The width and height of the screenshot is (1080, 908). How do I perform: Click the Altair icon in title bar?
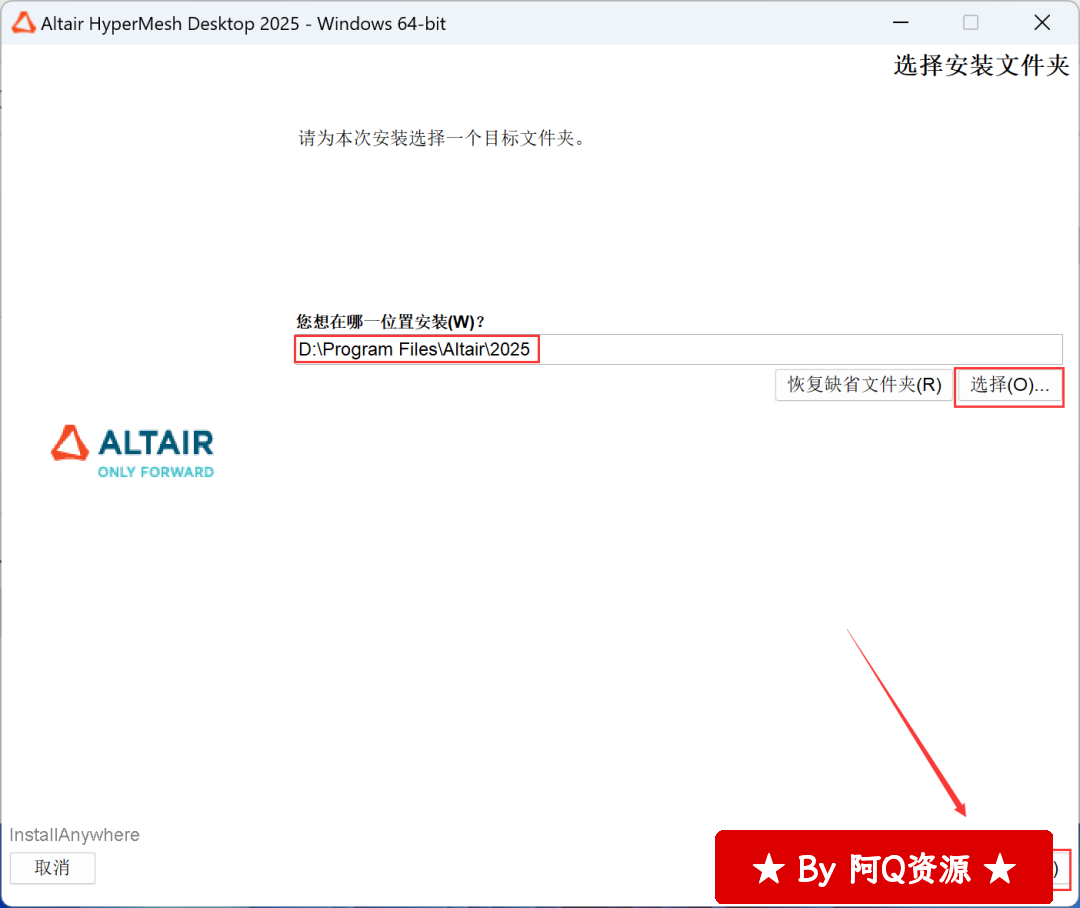(x=23, y=23)
